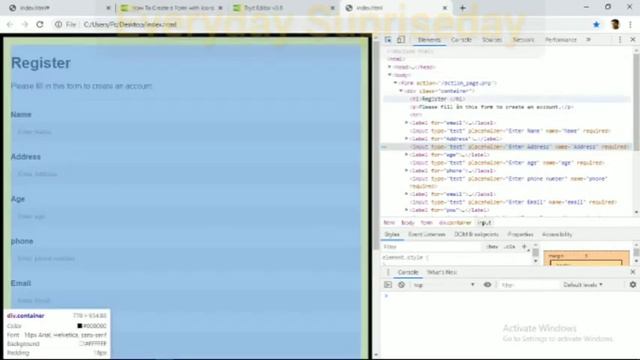Go forward in browser history

point(24,24)
